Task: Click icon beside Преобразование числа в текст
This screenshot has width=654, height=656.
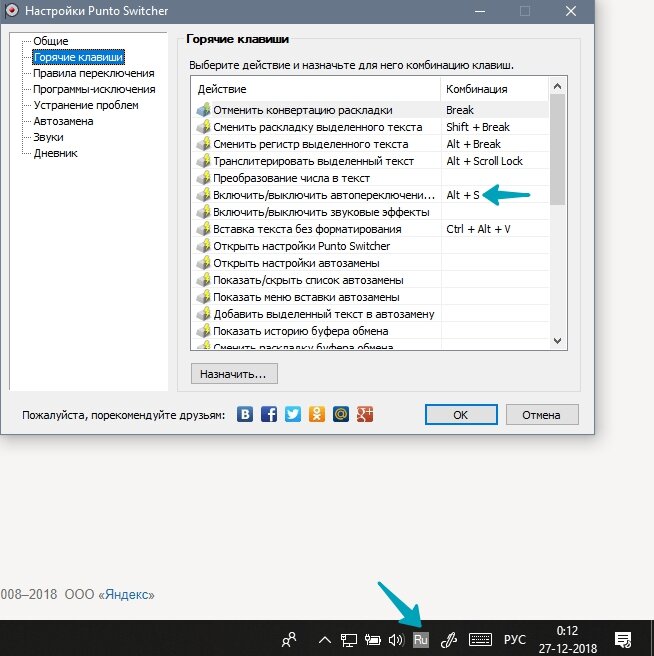Action: coord(203,178)
